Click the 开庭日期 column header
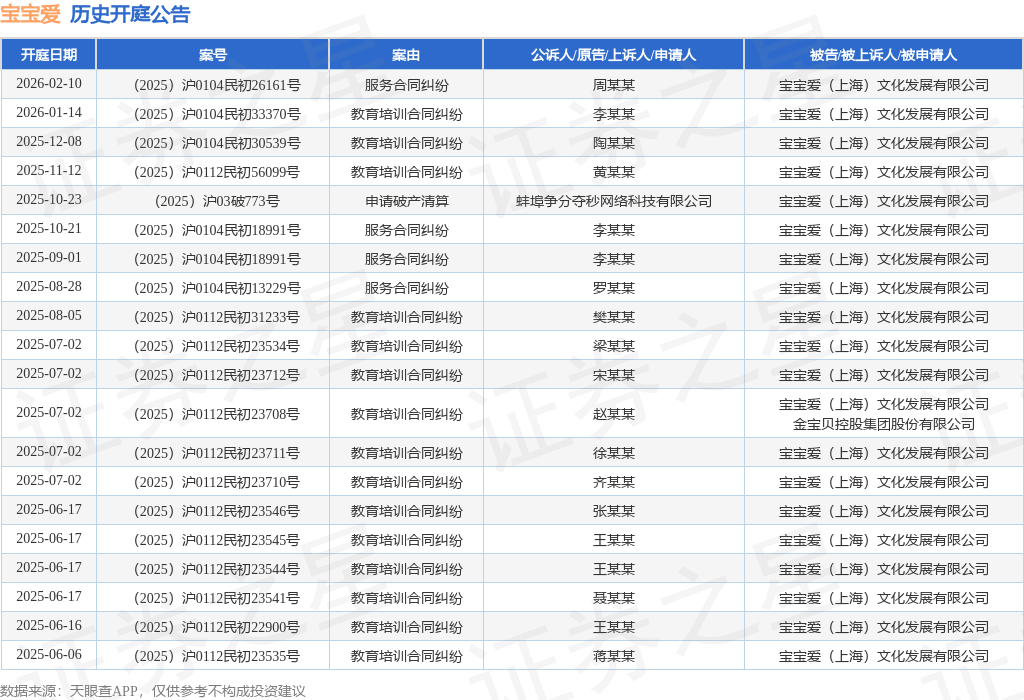 (x=49, y=55)
